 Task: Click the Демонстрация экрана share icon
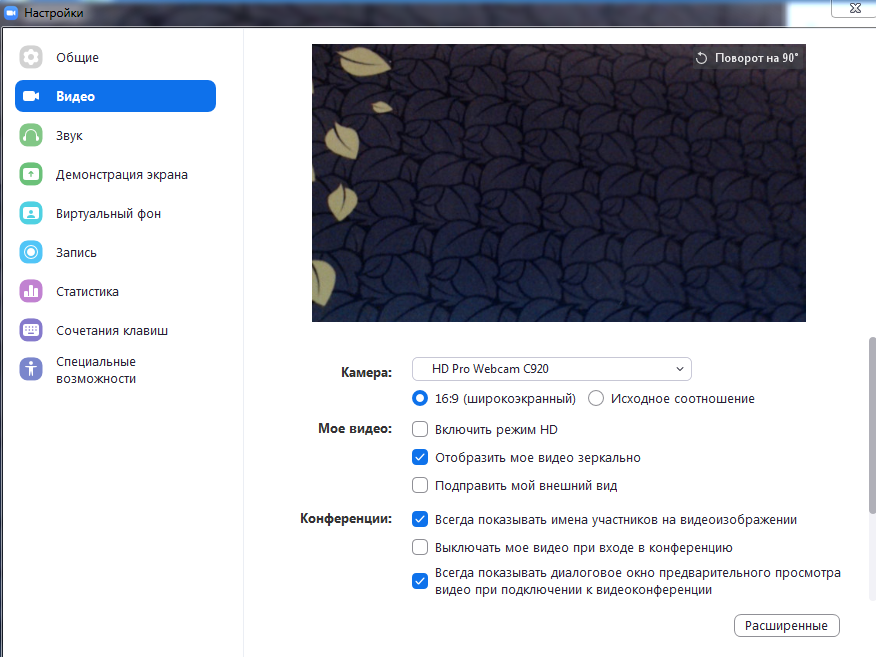pos(31,174)
